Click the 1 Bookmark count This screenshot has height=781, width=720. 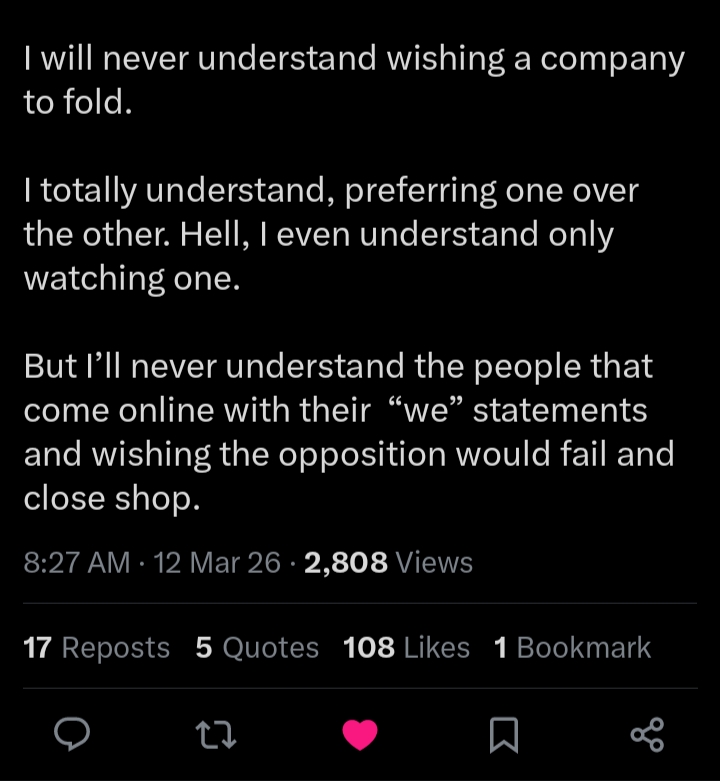click(x=572, y=648)
